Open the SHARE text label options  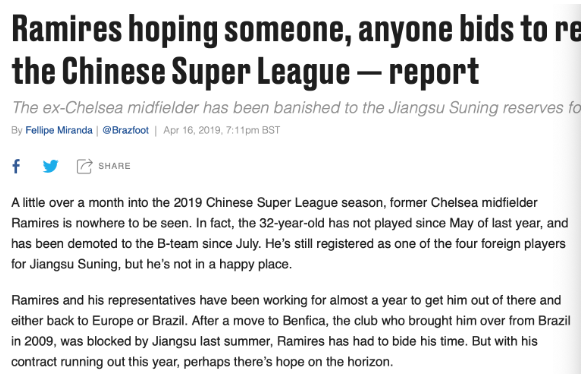(114, 166)
